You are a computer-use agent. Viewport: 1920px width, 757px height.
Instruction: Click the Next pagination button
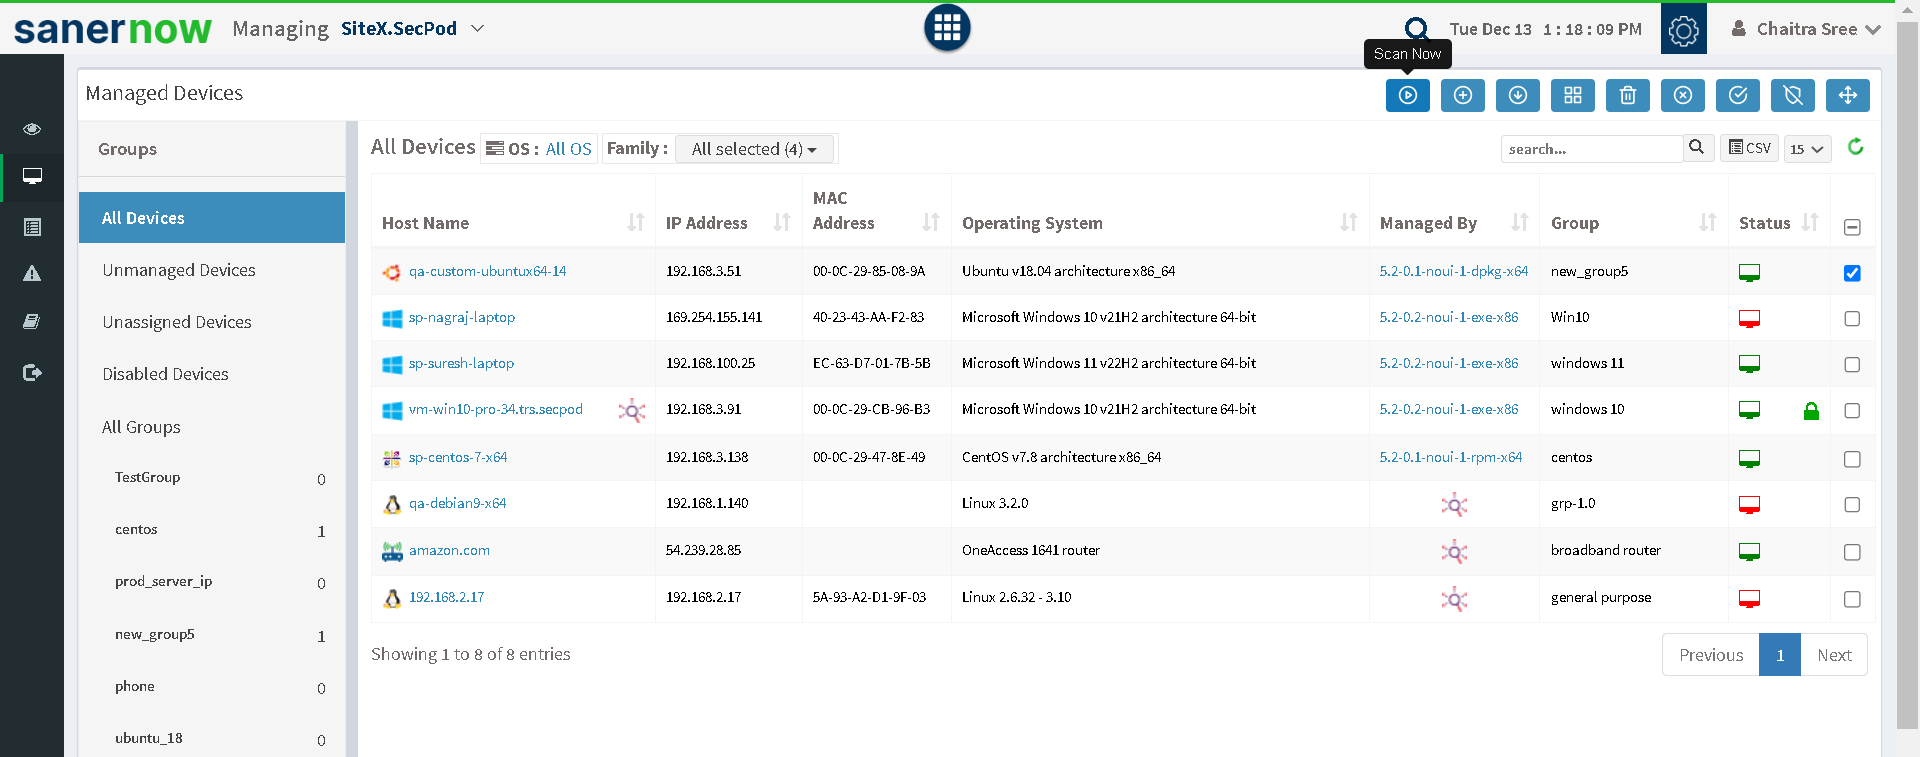click(1834, 655)
